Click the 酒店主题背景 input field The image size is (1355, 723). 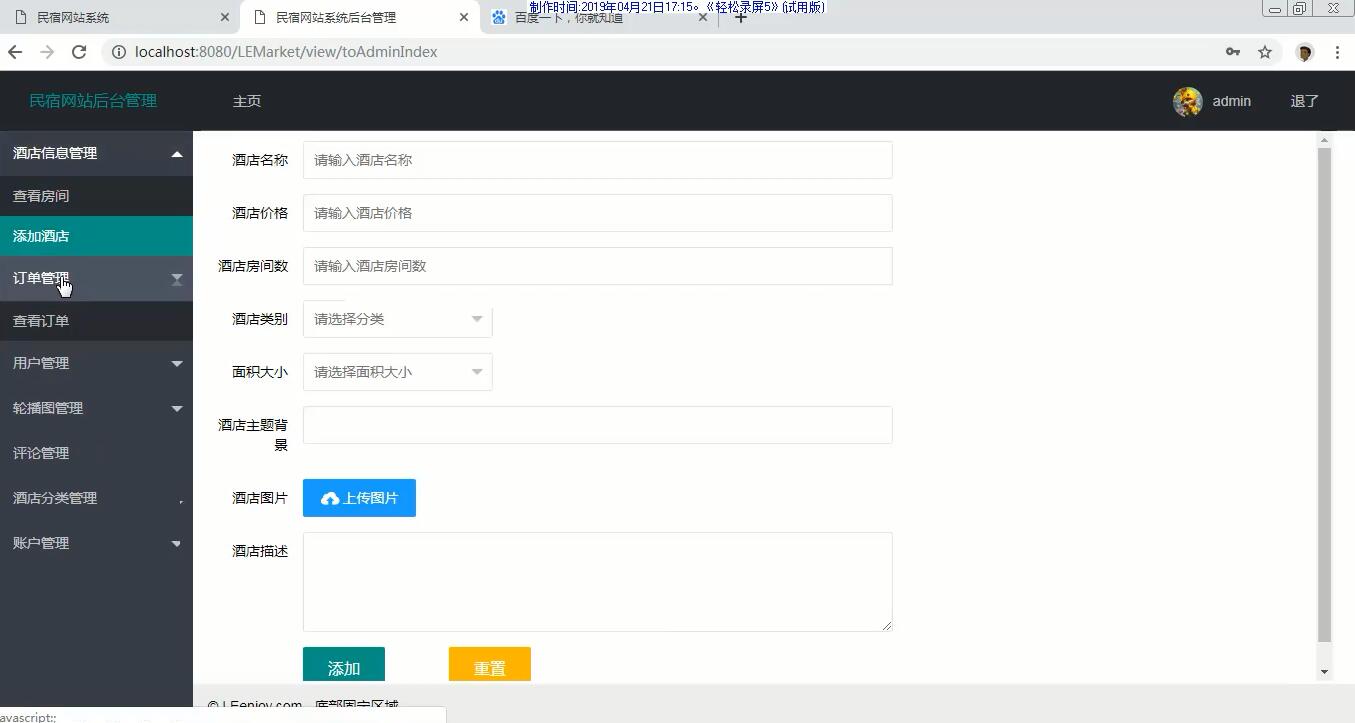597,425
